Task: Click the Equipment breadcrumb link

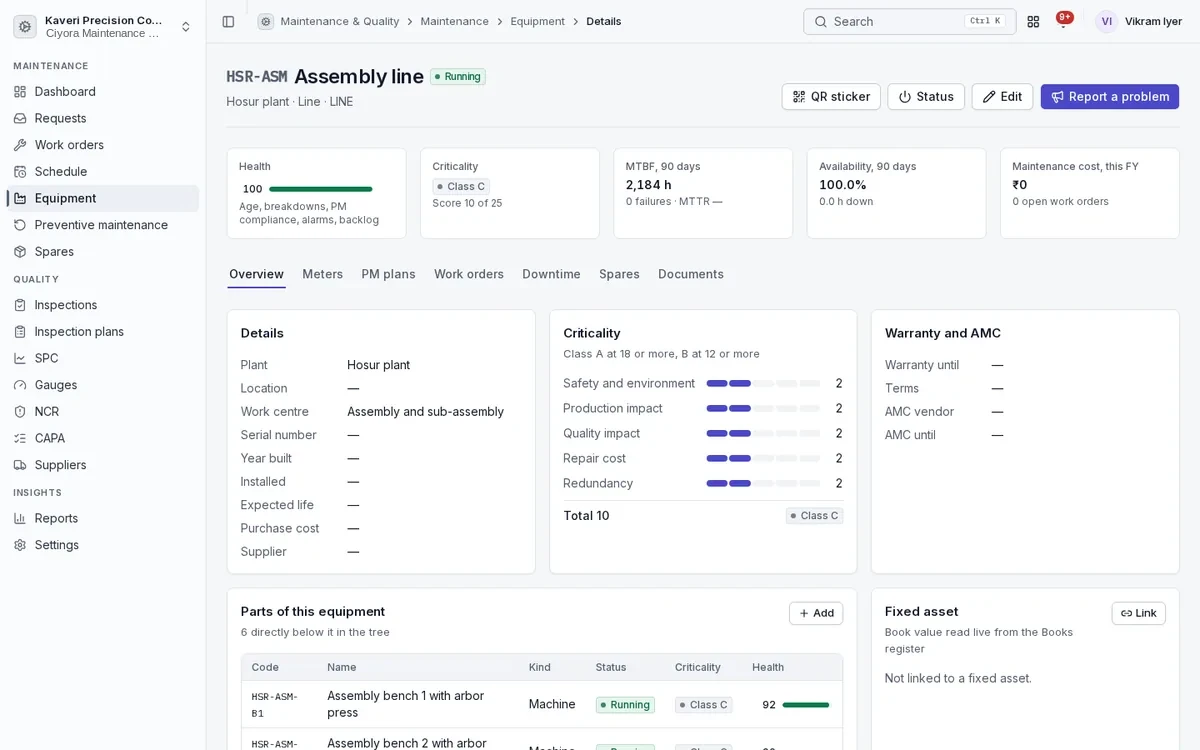Action: click(x=538, y=21)
